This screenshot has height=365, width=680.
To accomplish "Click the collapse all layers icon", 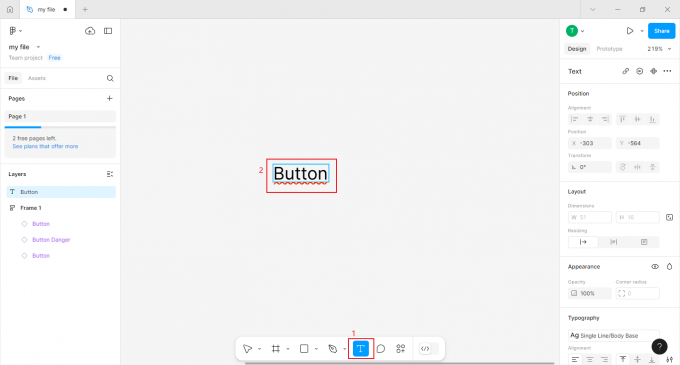I will 110,174.
